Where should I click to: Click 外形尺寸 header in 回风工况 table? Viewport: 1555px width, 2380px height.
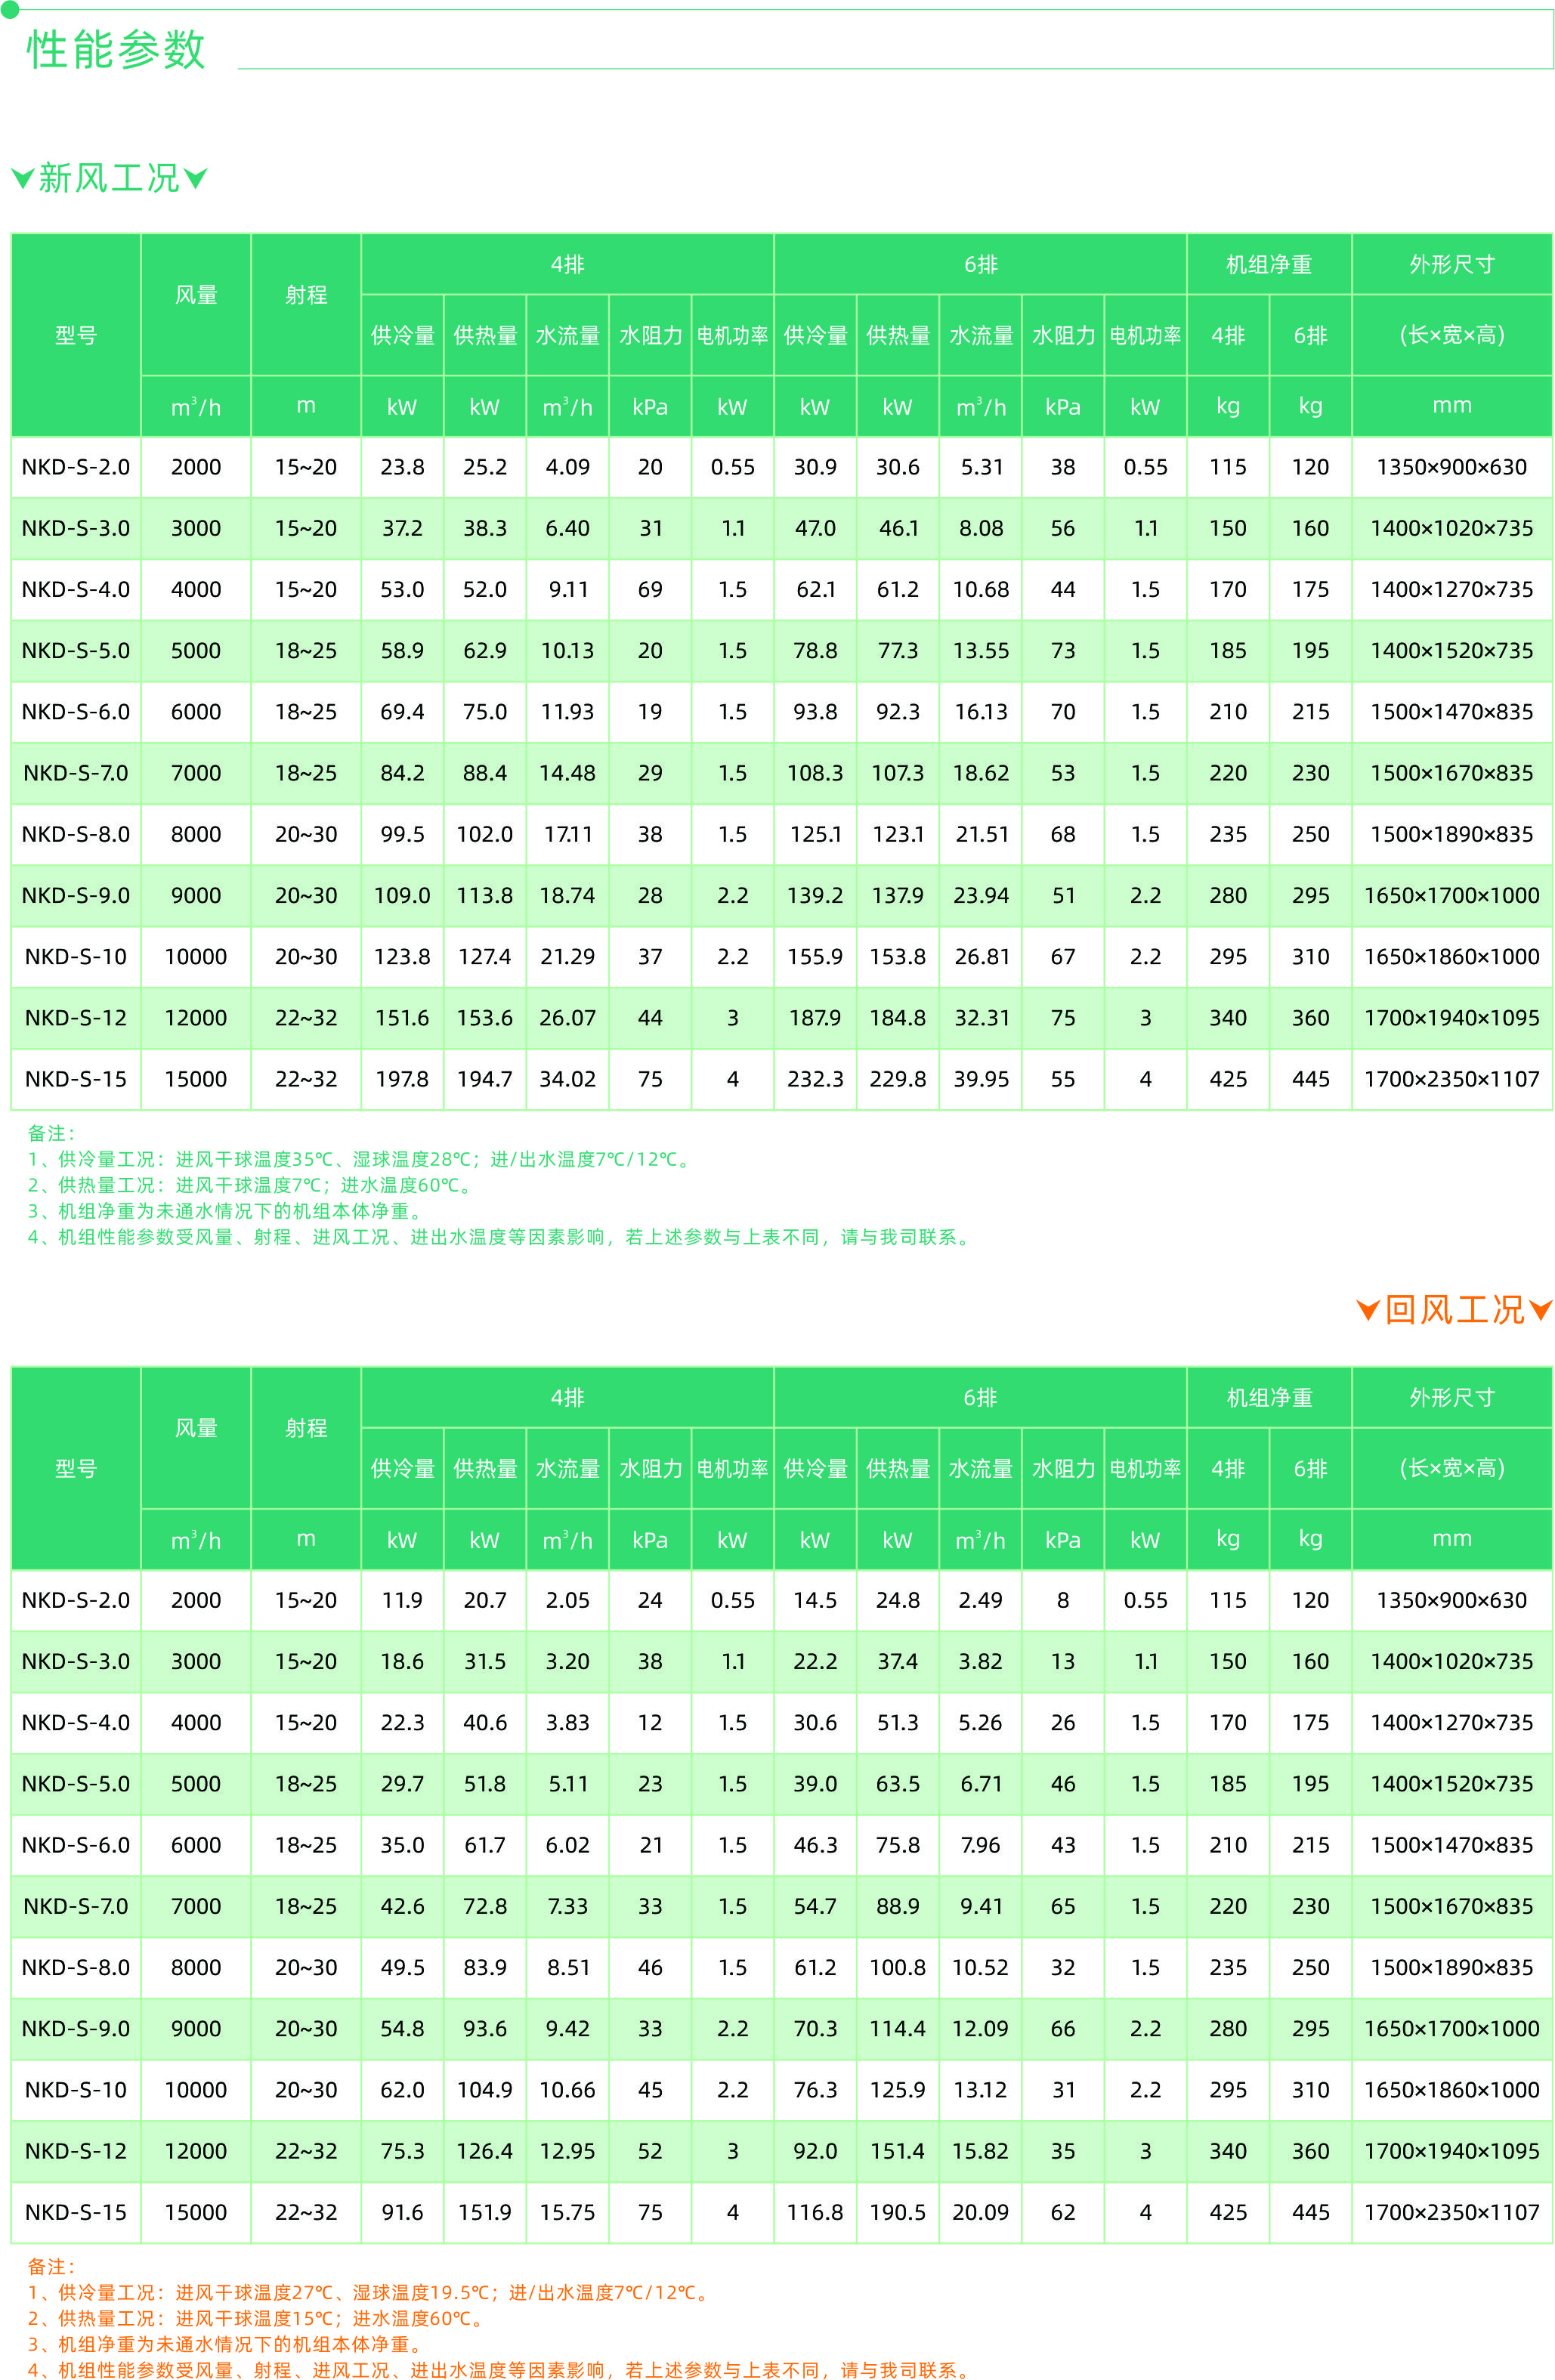tap(1451, 1397)
